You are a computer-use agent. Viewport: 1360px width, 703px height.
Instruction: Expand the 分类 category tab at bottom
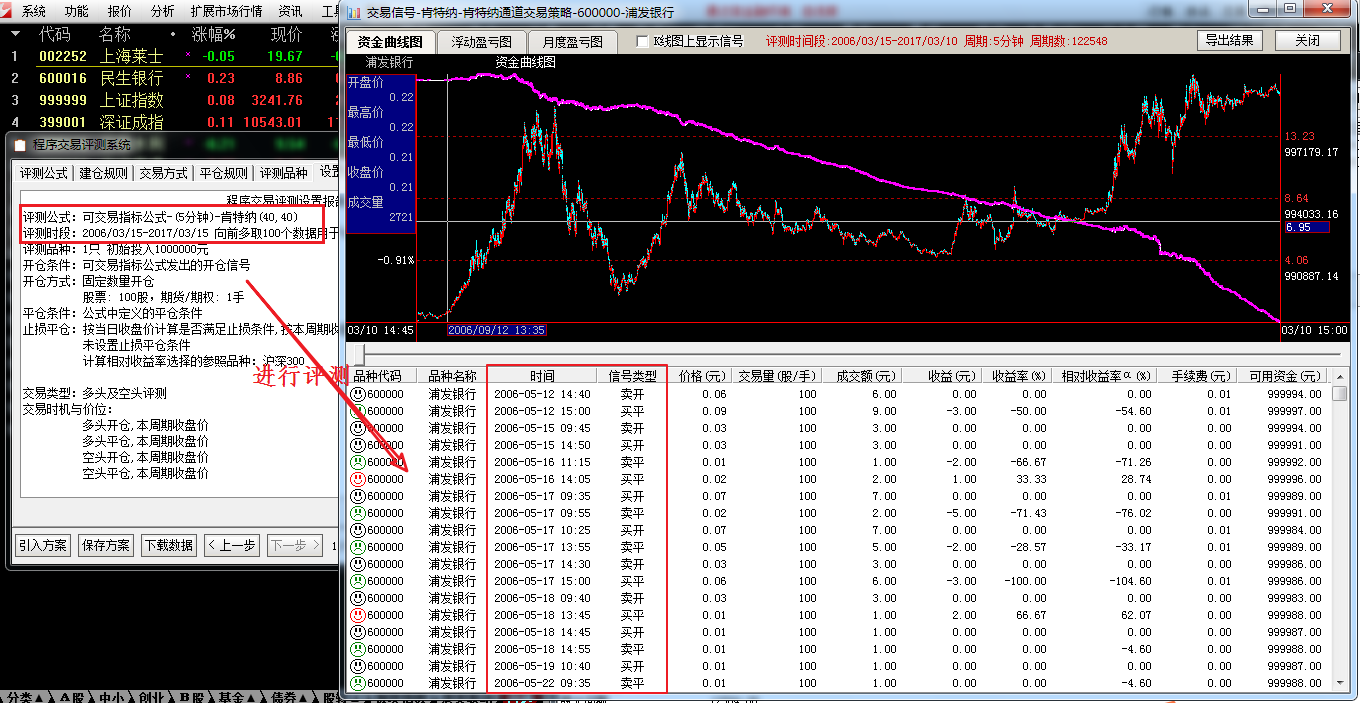coord(22,697)
